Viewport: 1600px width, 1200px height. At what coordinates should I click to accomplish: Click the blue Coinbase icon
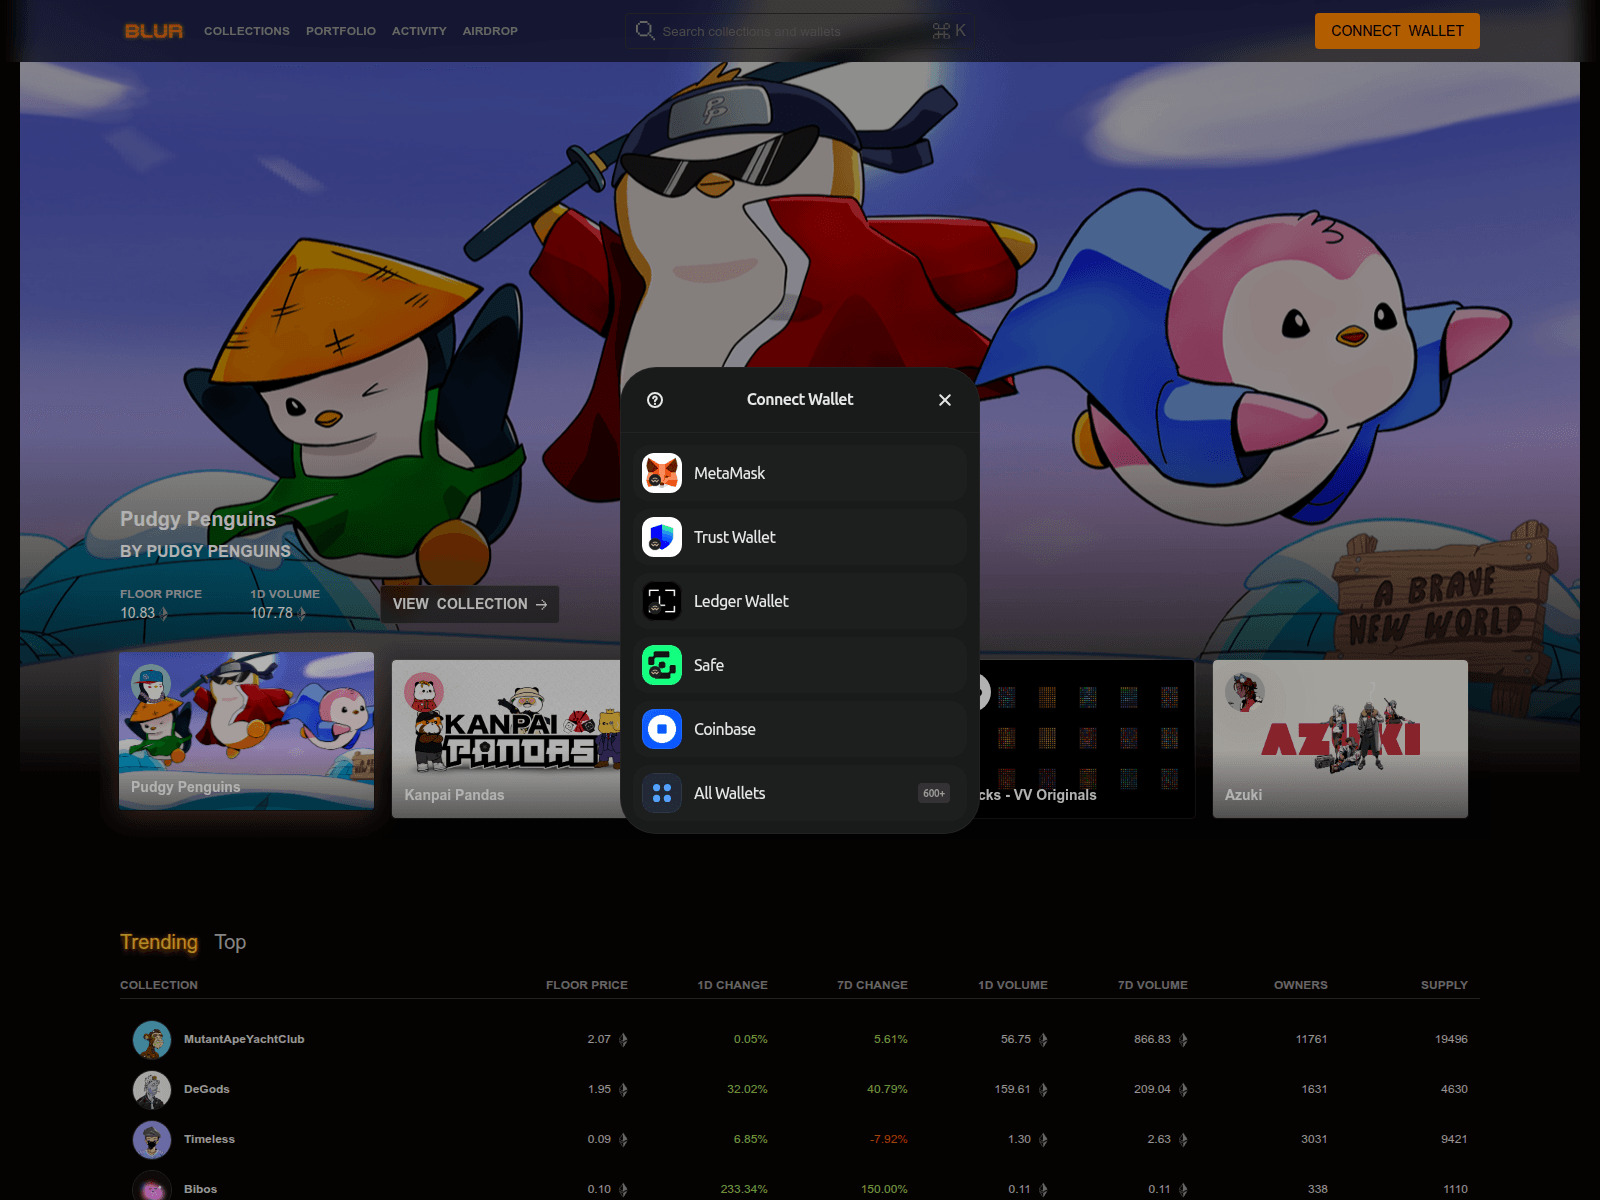662,729
